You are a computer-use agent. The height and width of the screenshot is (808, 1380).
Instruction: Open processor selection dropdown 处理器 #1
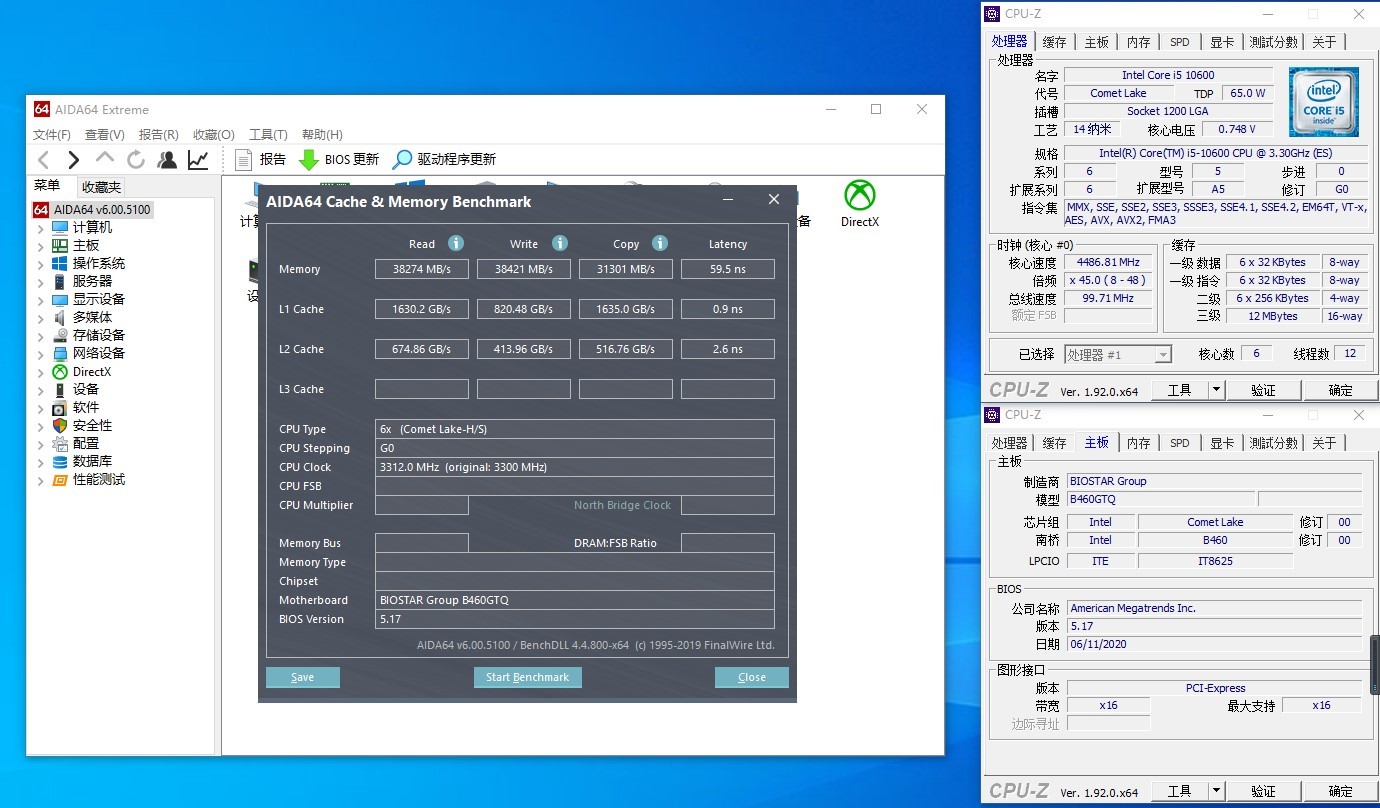tap(1118, 354)
